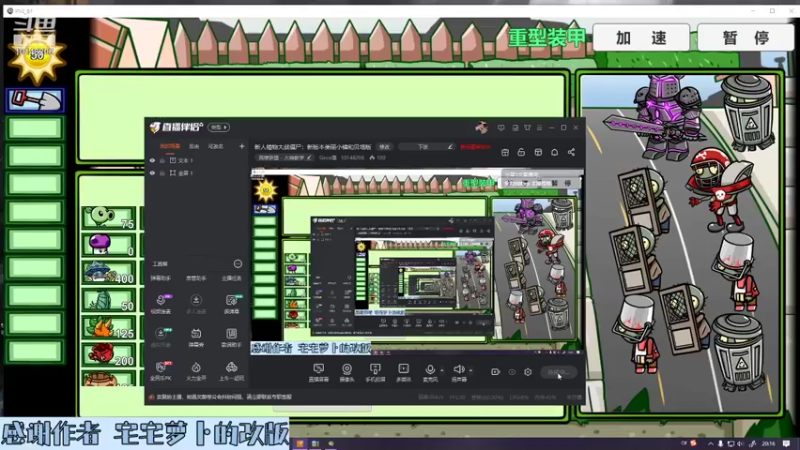Switch to the first orange scene tab
800x450 pixels.
point(170,146)
